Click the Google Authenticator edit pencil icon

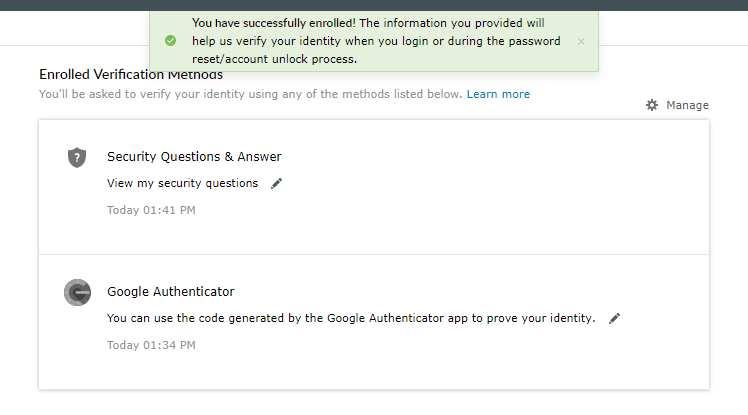[615, 318]
